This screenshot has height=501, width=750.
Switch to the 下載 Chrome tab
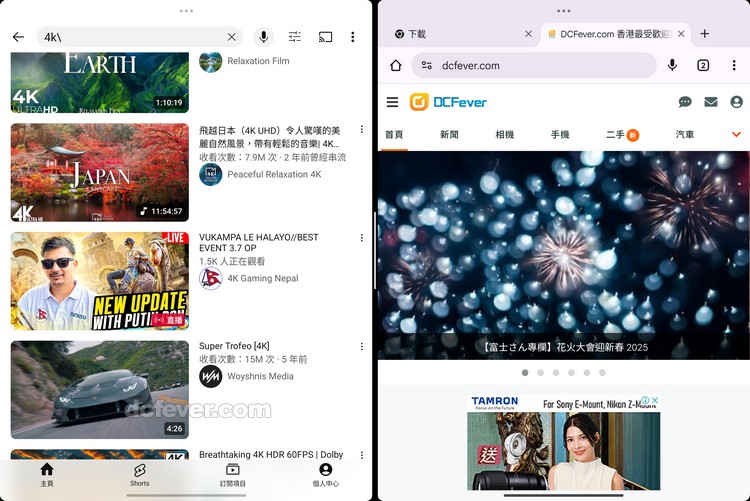pos(457,34)
